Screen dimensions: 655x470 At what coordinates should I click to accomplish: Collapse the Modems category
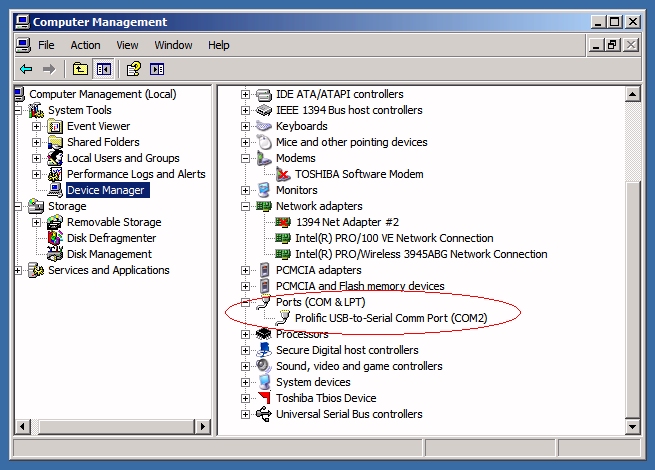pos(245,158)
